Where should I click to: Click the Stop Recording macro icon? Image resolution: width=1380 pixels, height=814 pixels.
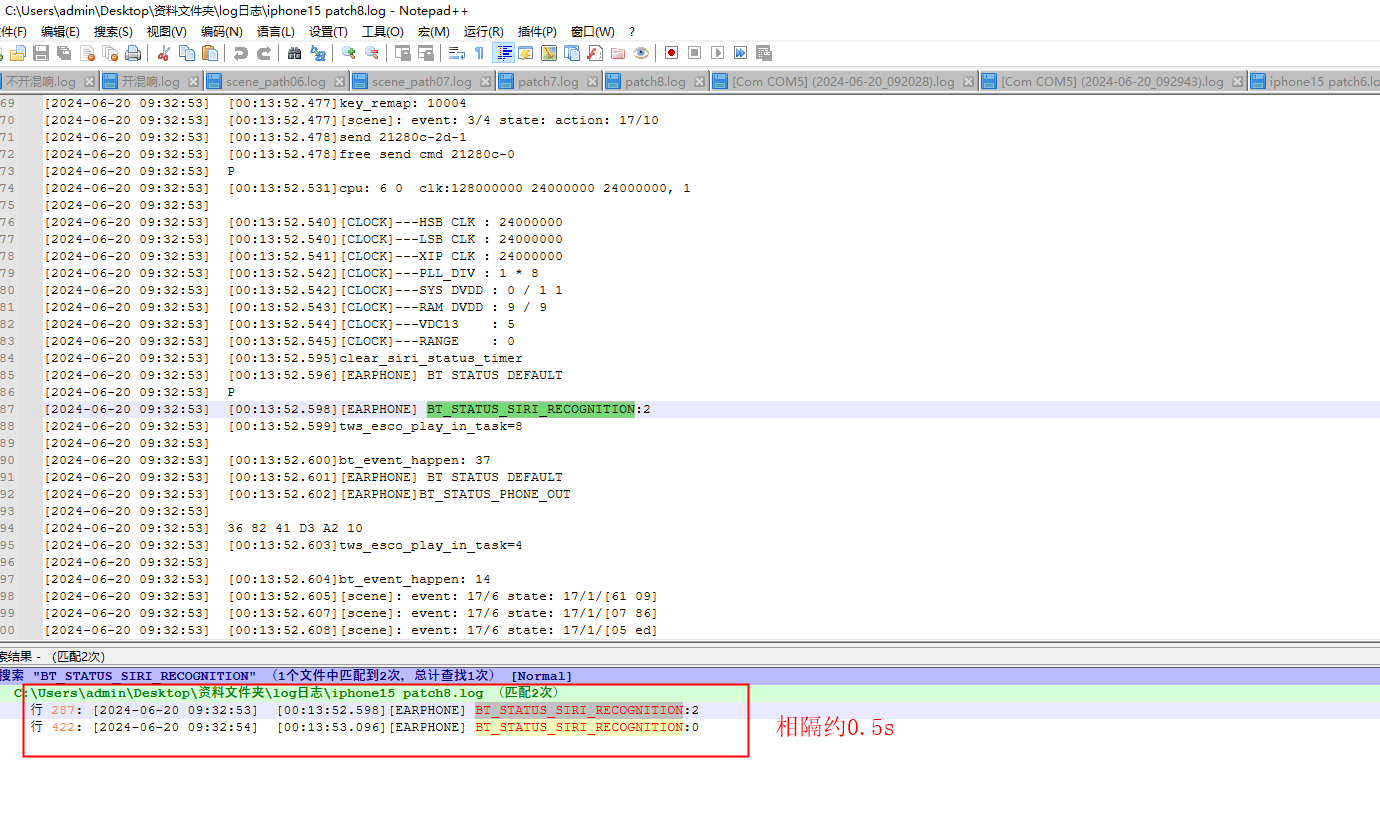pos(694,53)
